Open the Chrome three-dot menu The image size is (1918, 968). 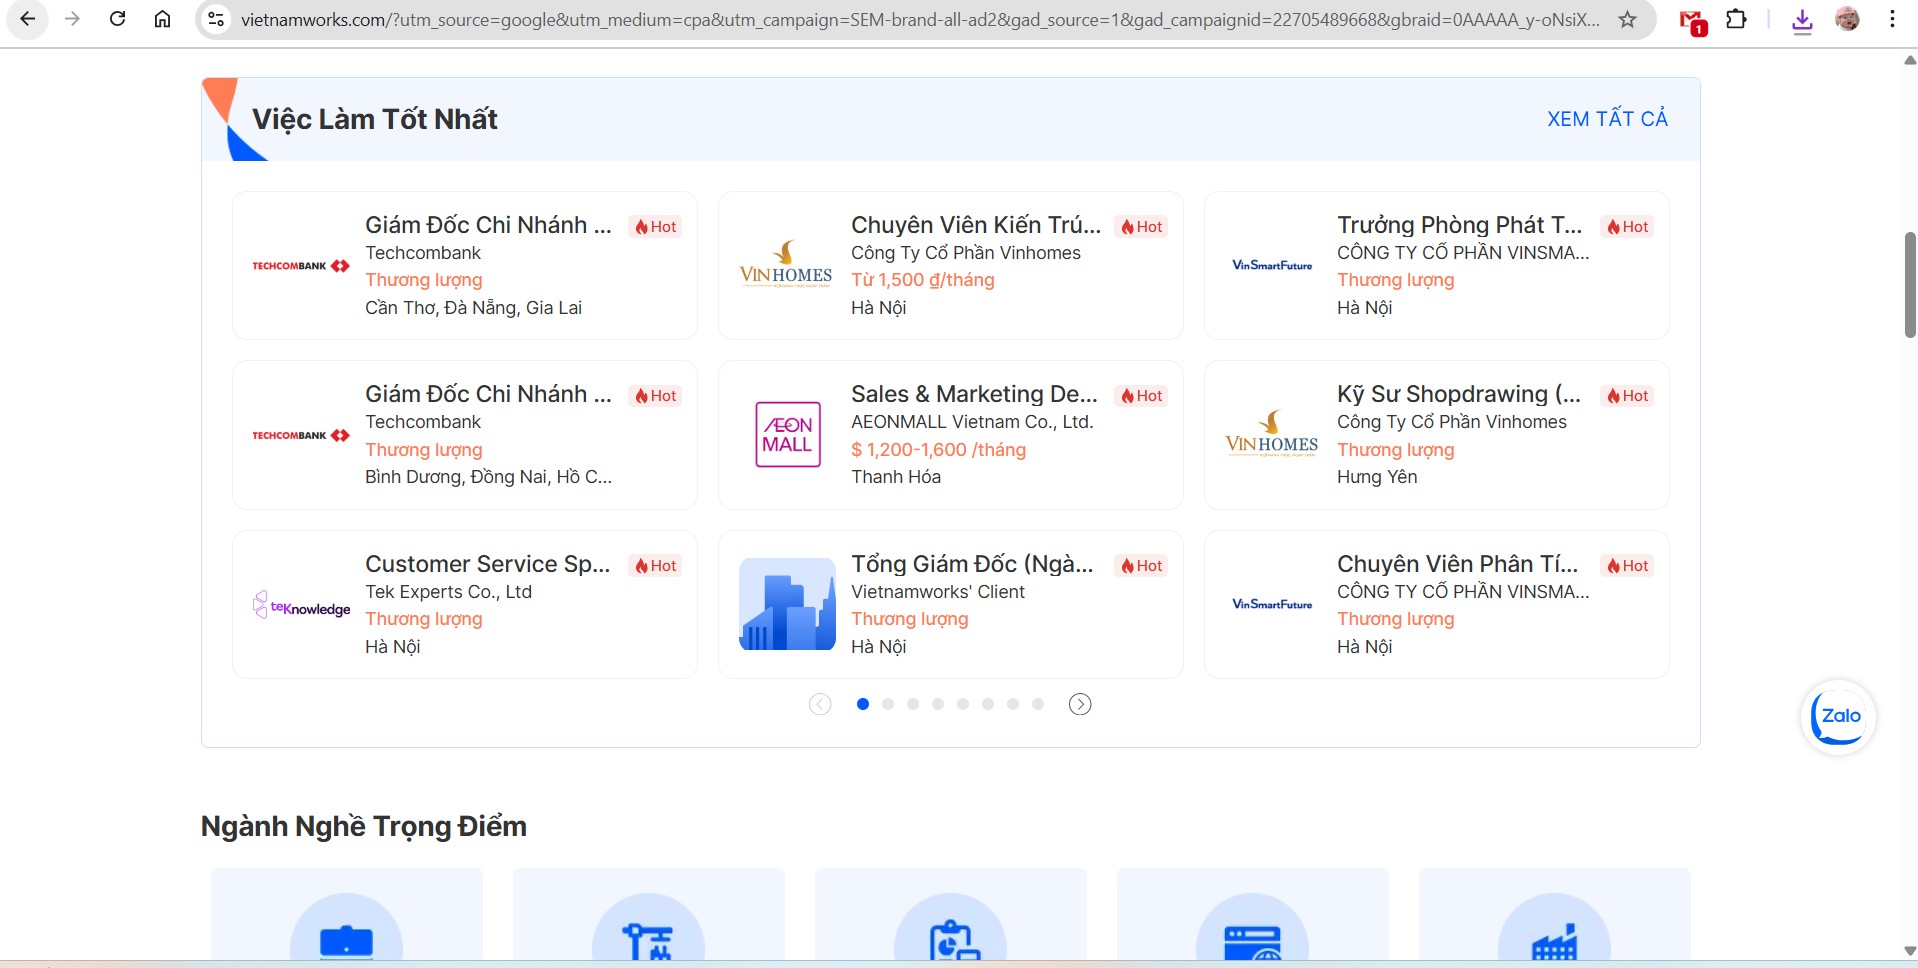1892,19
